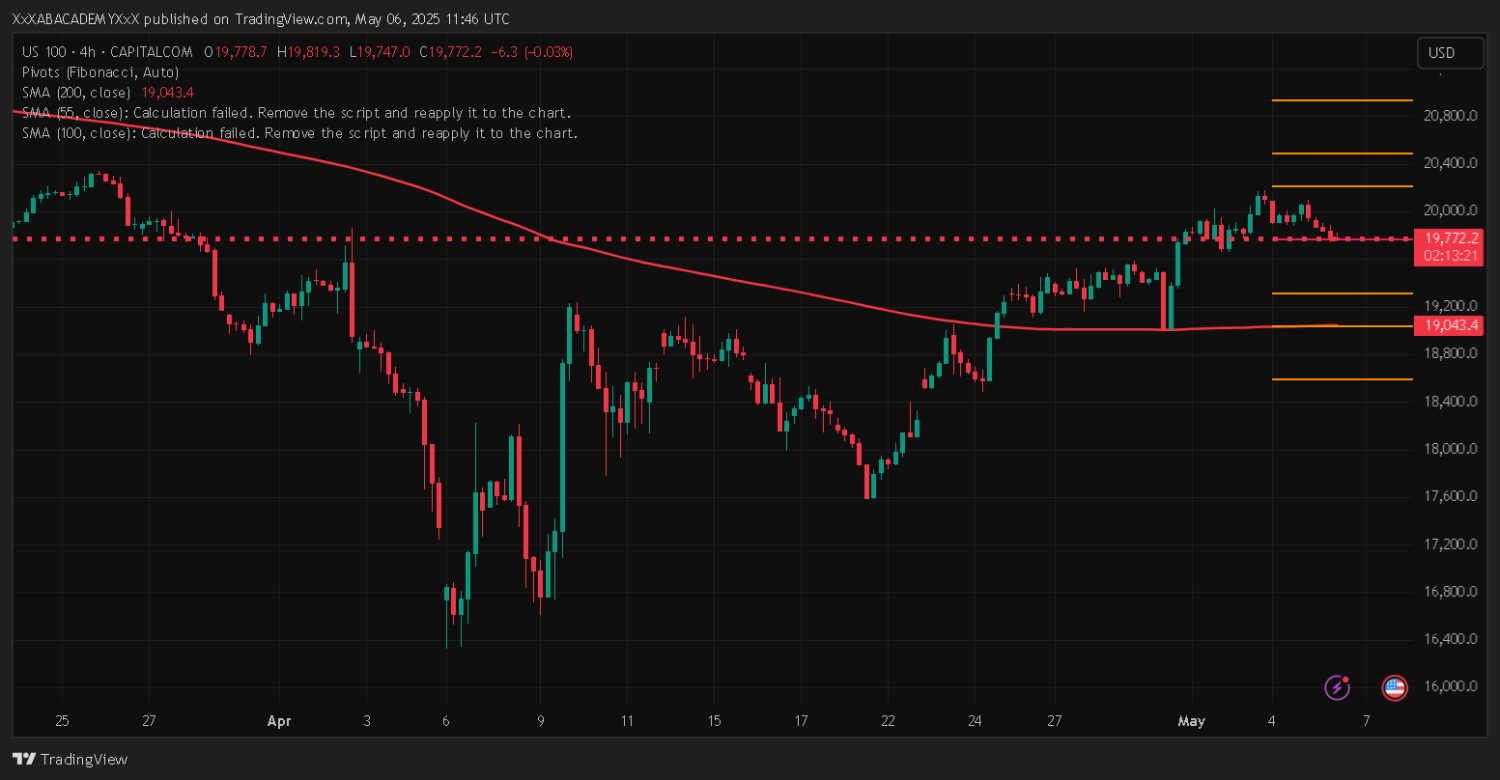Open the USD currency selector
Screen dimensions: 1500x780
(x=1450, y=53)
